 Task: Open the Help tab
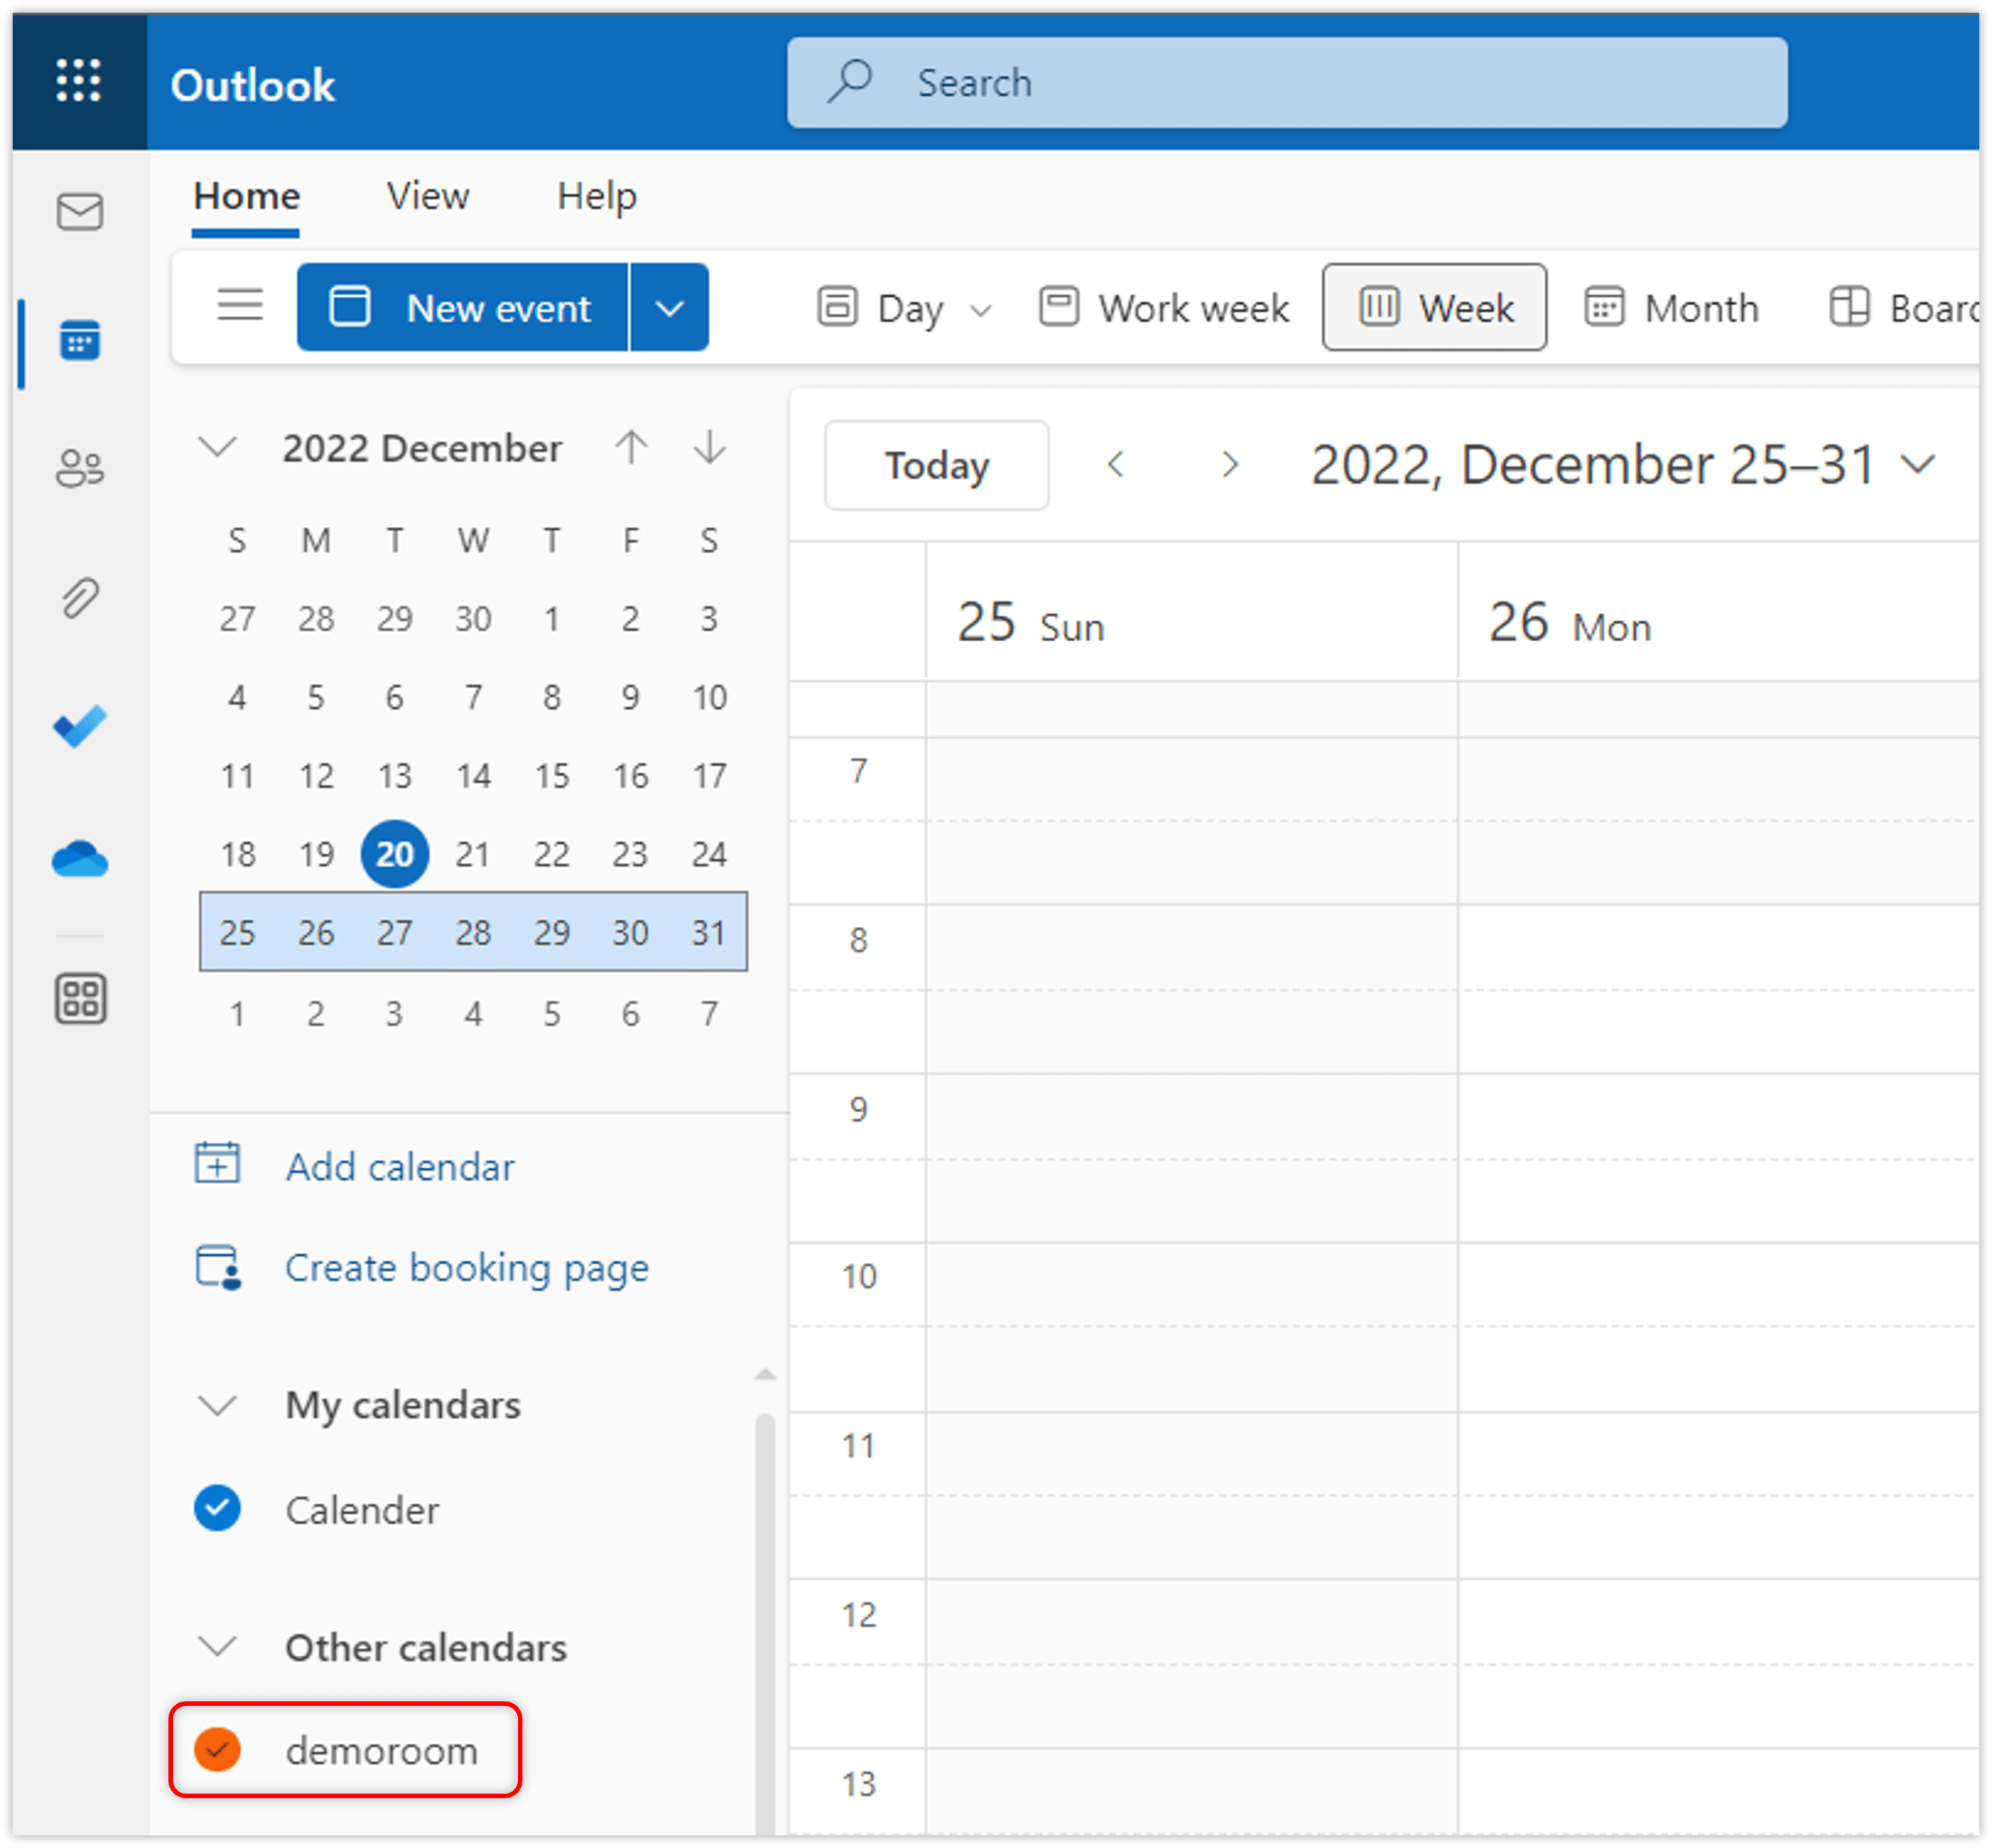596,196
